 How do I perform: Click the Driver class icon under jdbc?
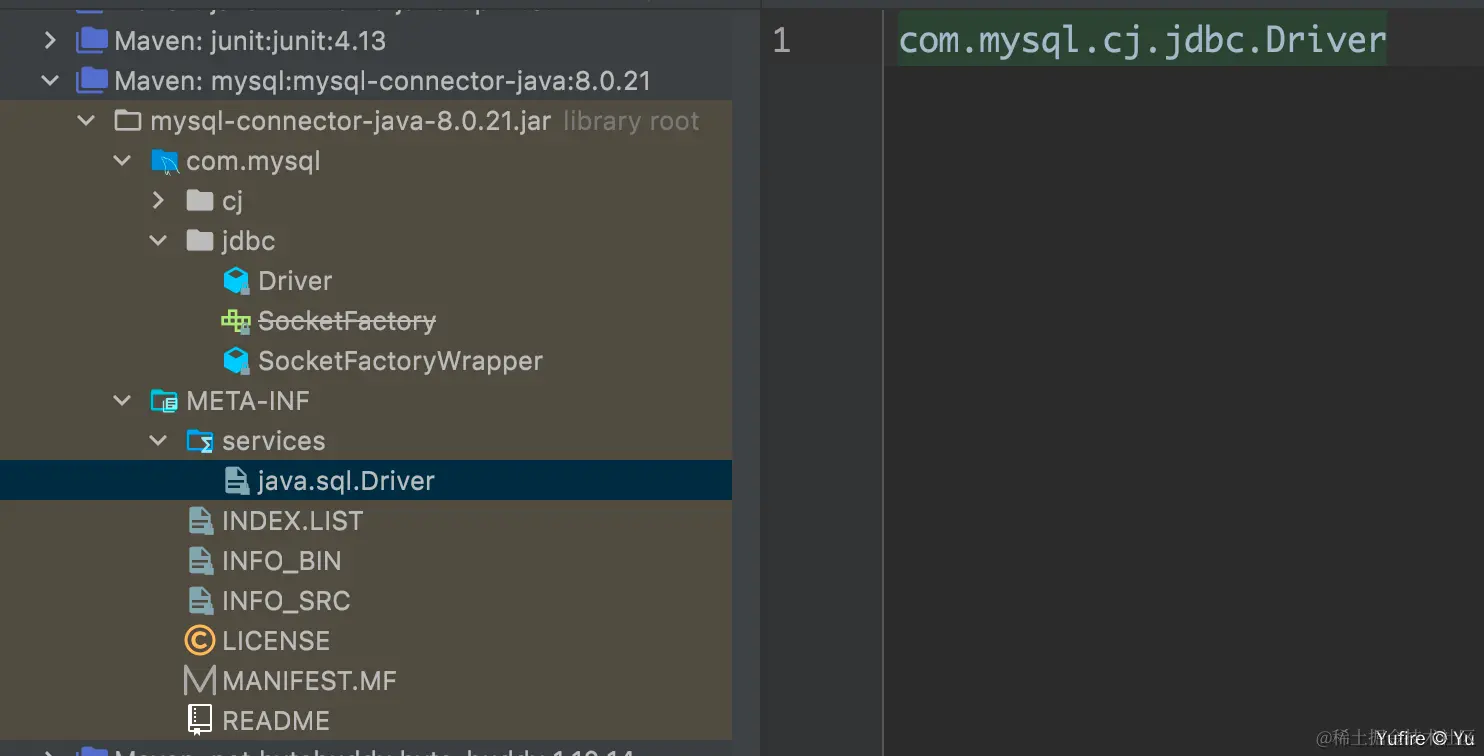click(x=236, y=281)
